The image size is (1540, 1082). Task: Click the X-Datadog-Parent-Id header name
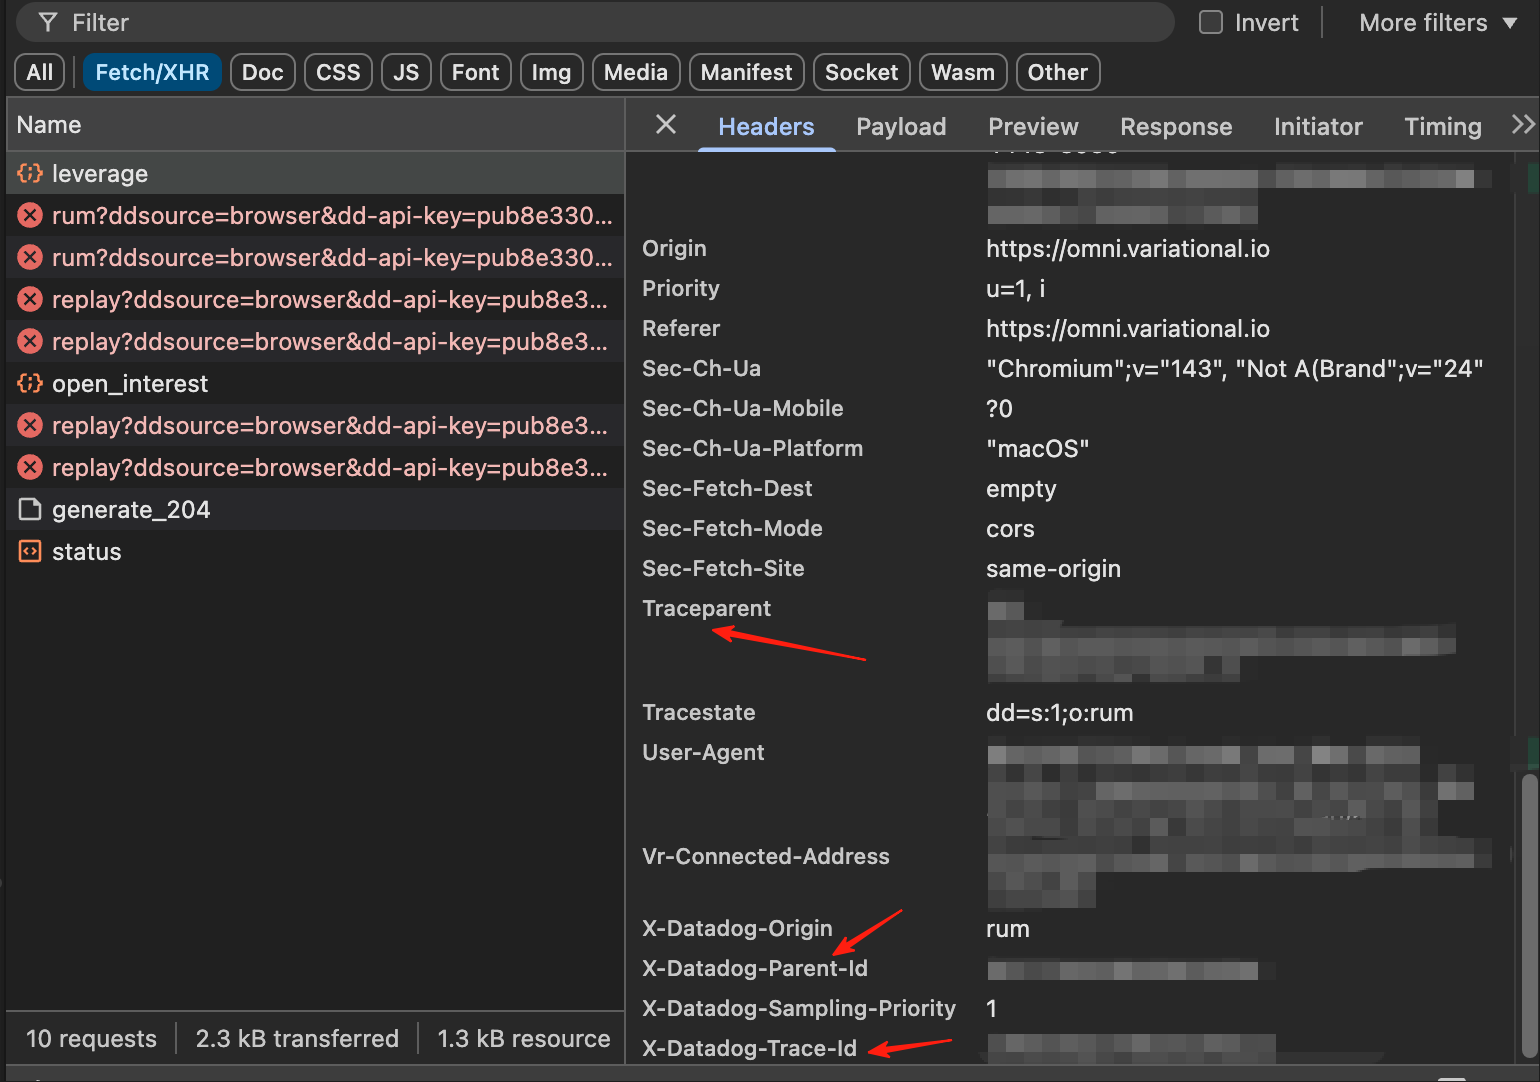tap(755, 968)
